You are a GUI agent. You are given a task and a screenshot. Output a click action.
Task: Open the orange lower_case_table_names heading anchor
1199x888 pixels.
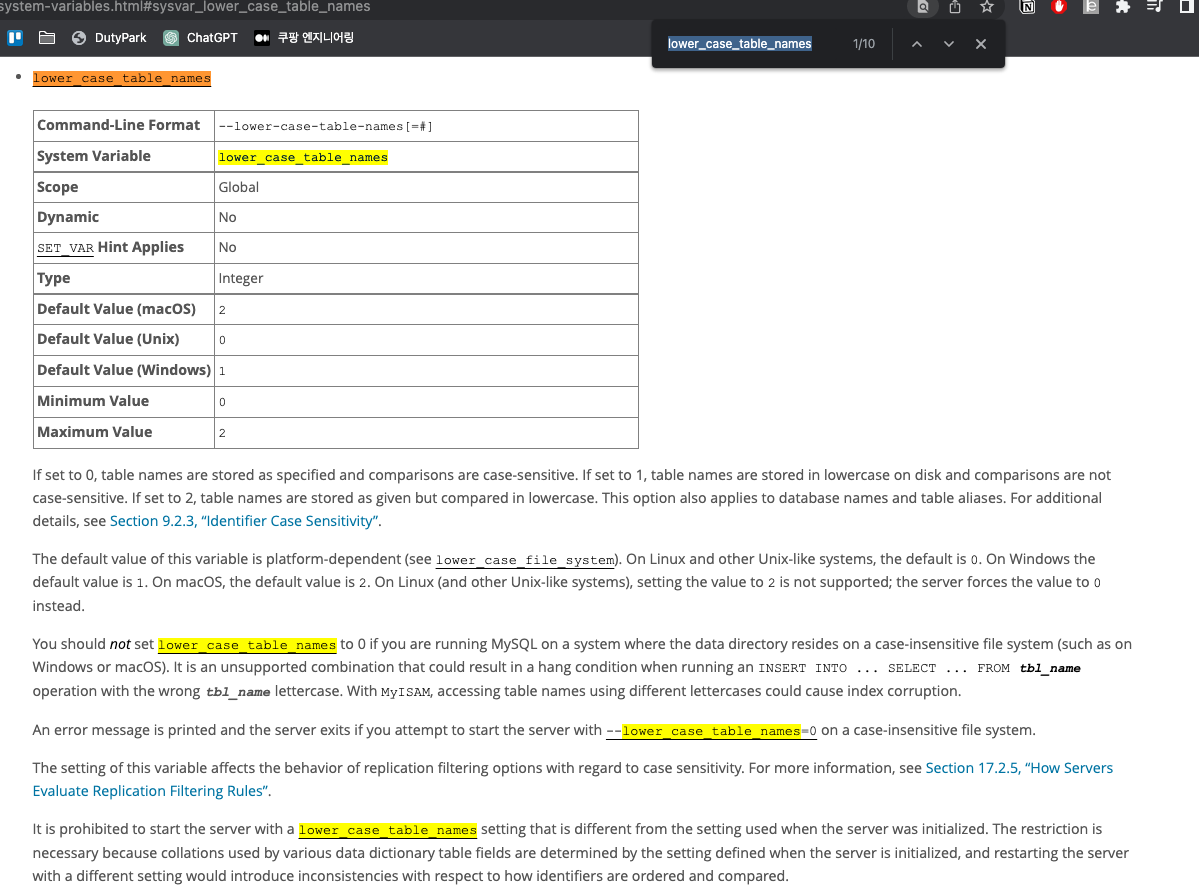[x=122, y=78]
